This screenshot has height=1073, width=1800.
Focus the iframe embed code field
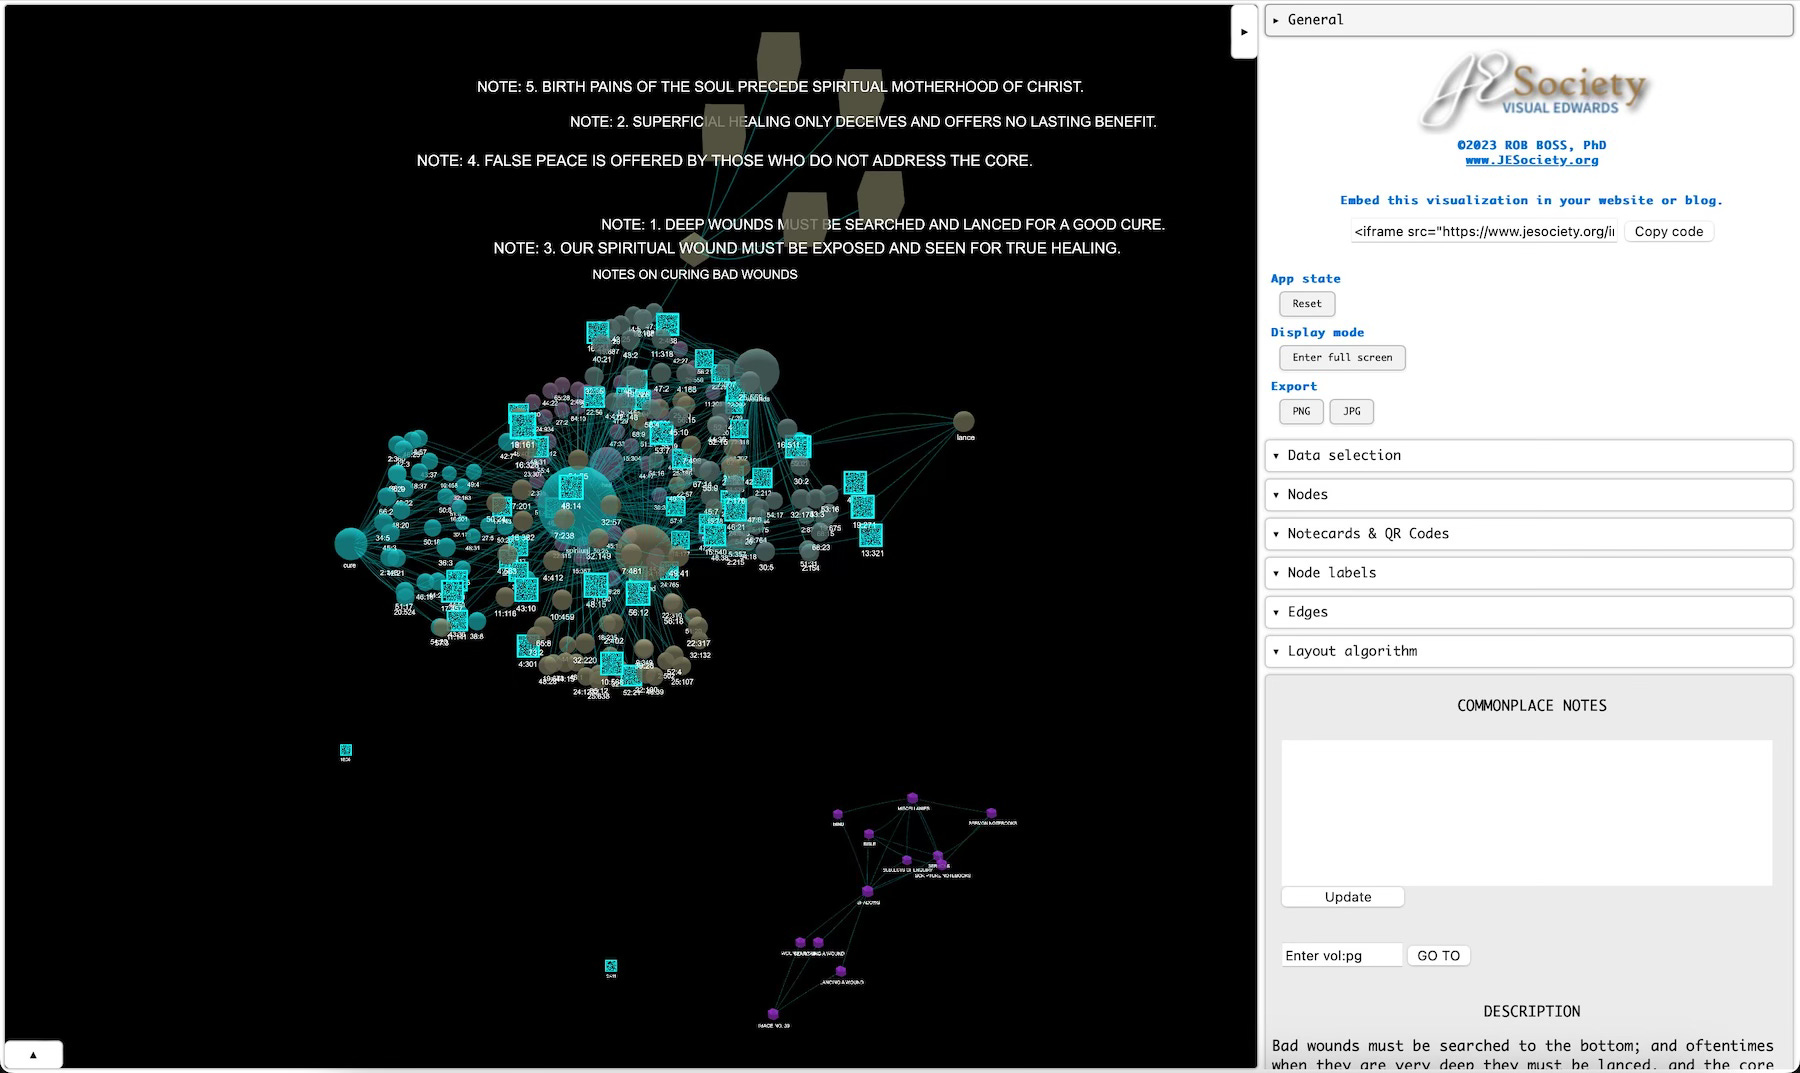pos(1484,231)
